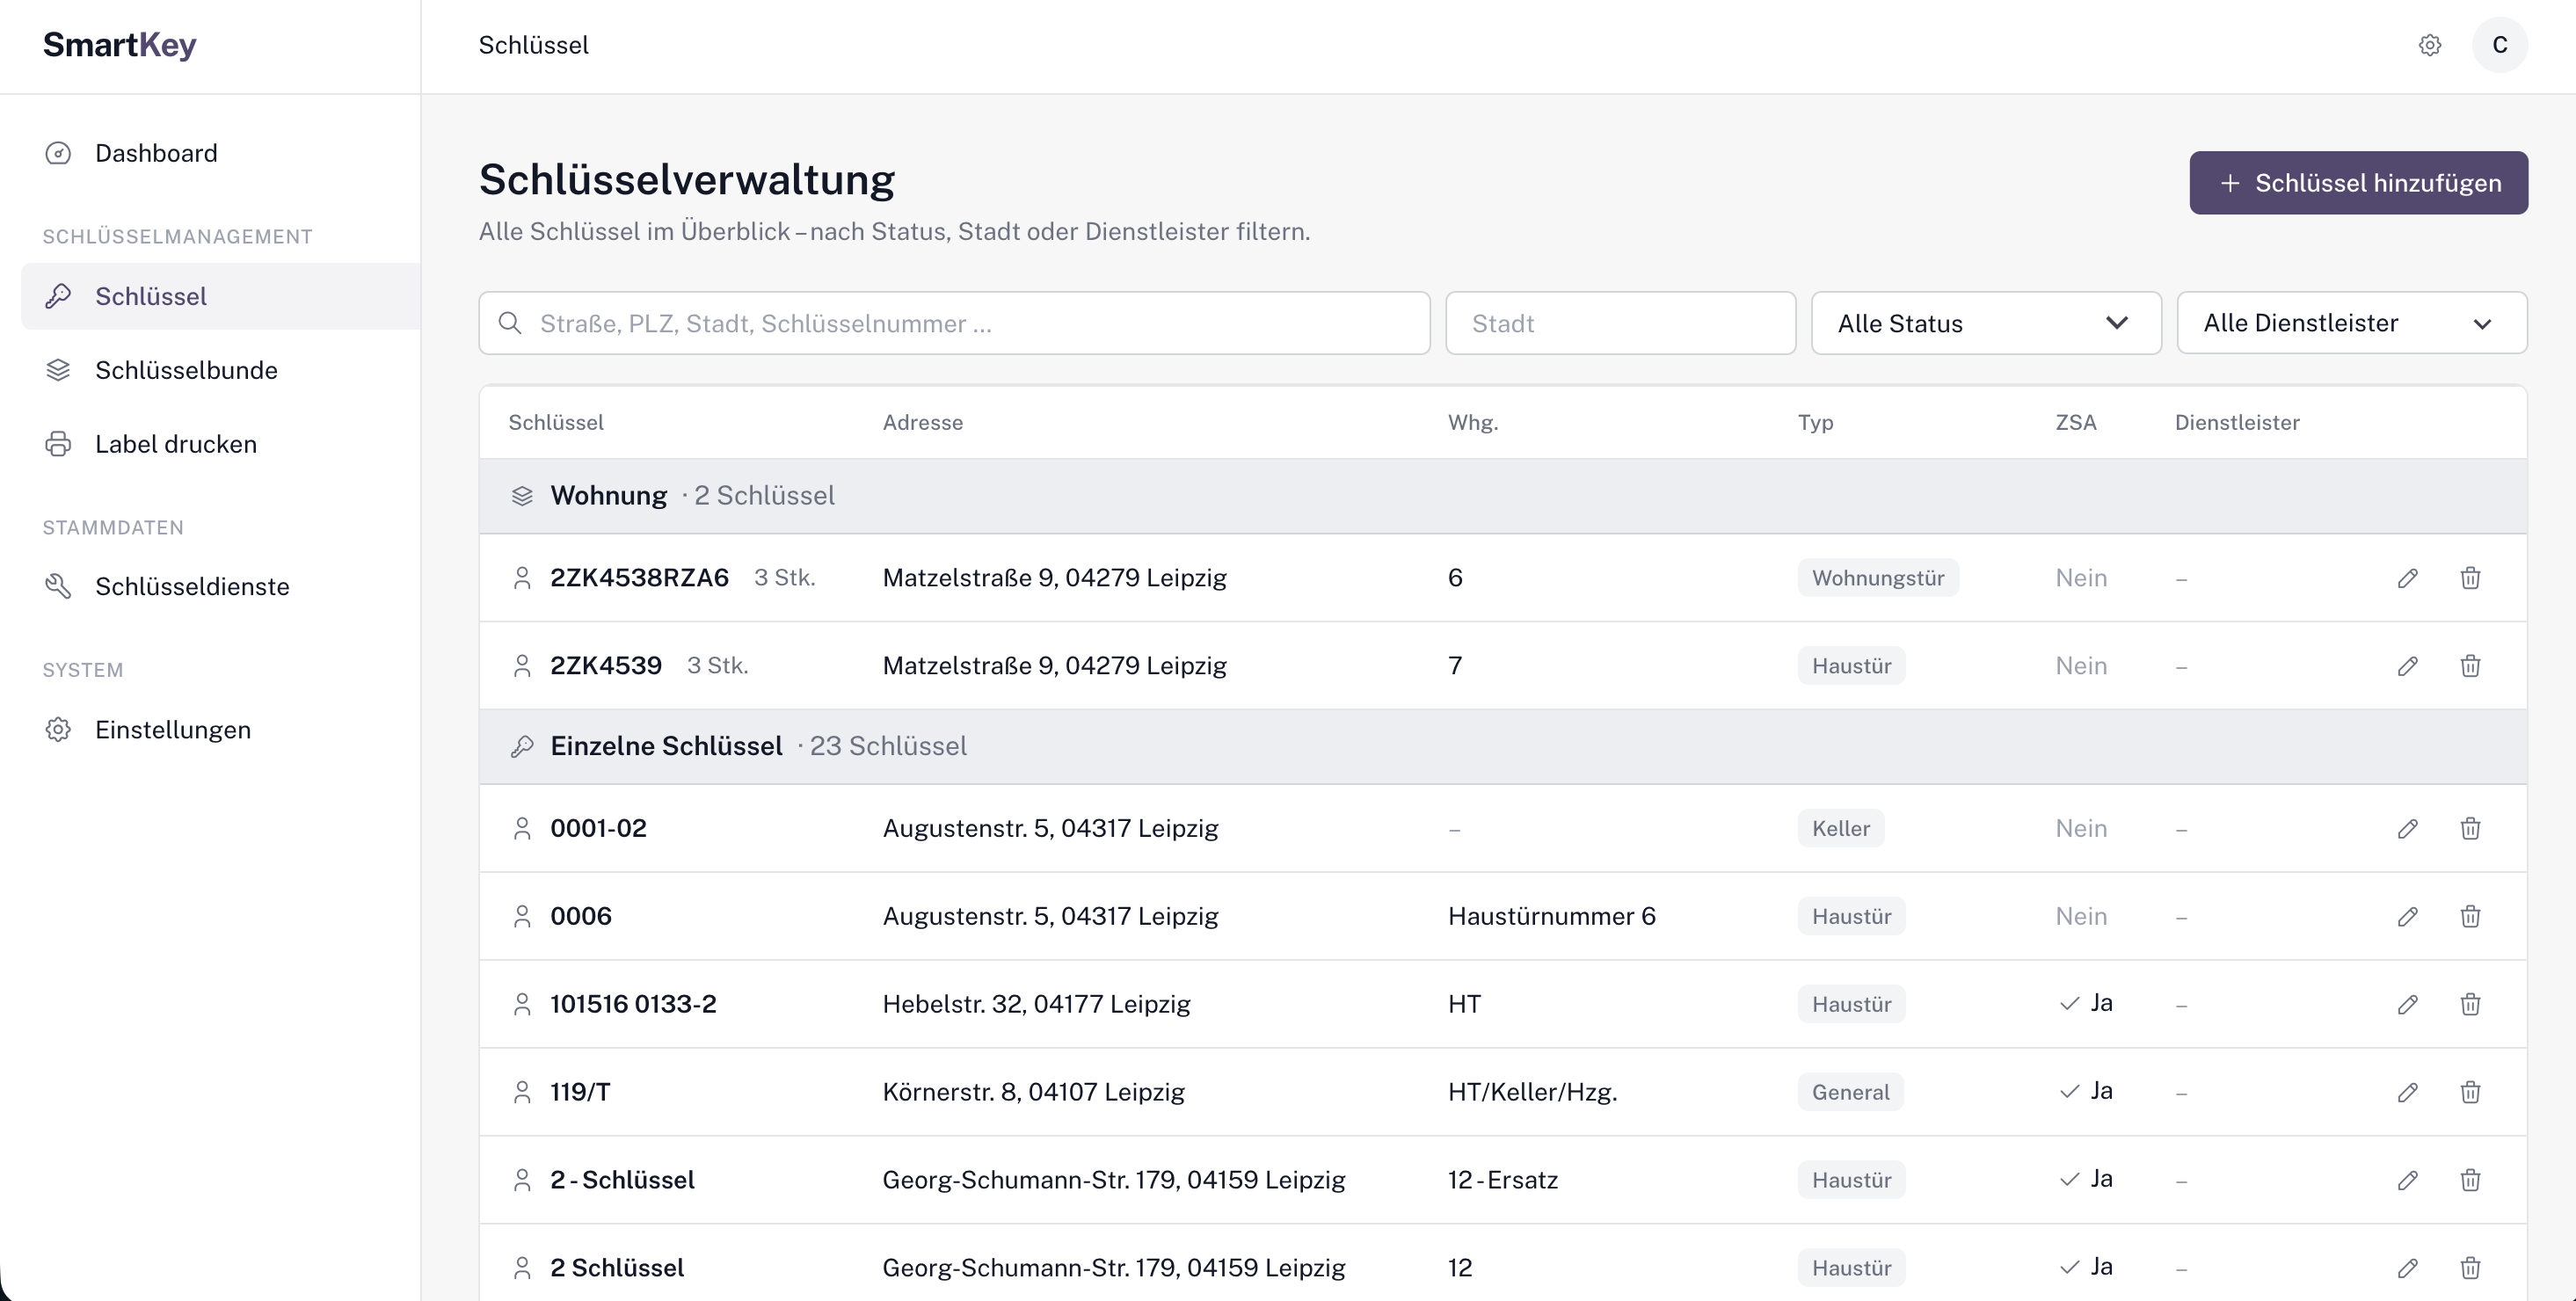Open Dashboard in the sidebar

point(220,153)
